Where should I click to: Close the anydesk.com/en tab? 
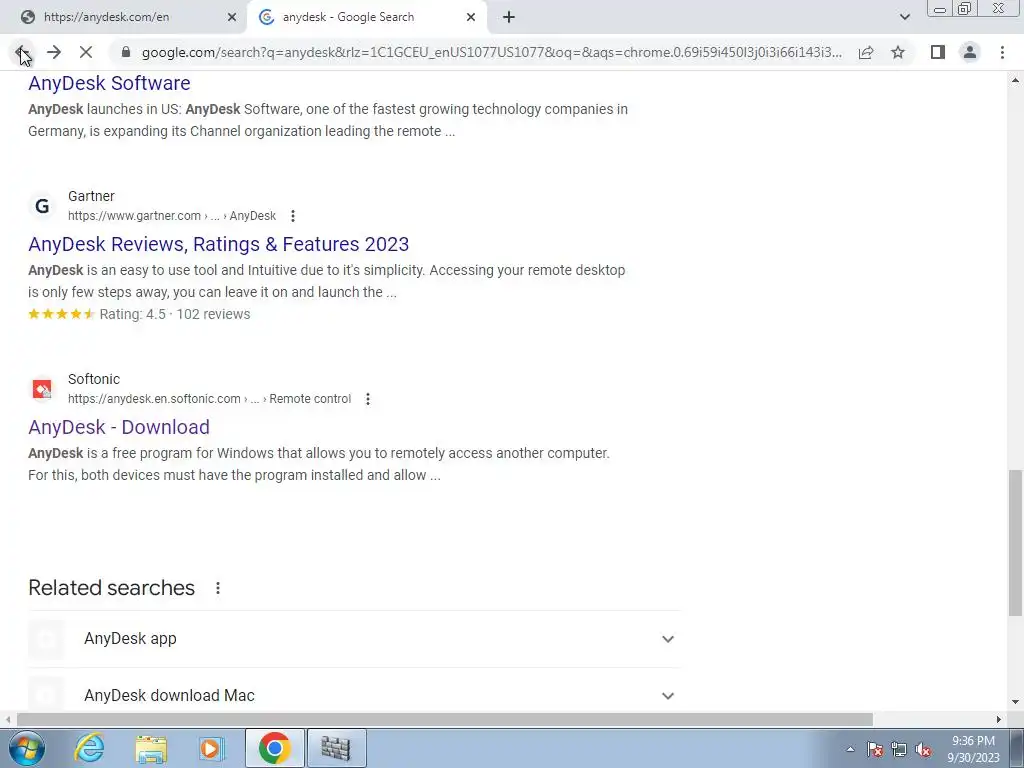pyautogui.click(x=232, y=17)
